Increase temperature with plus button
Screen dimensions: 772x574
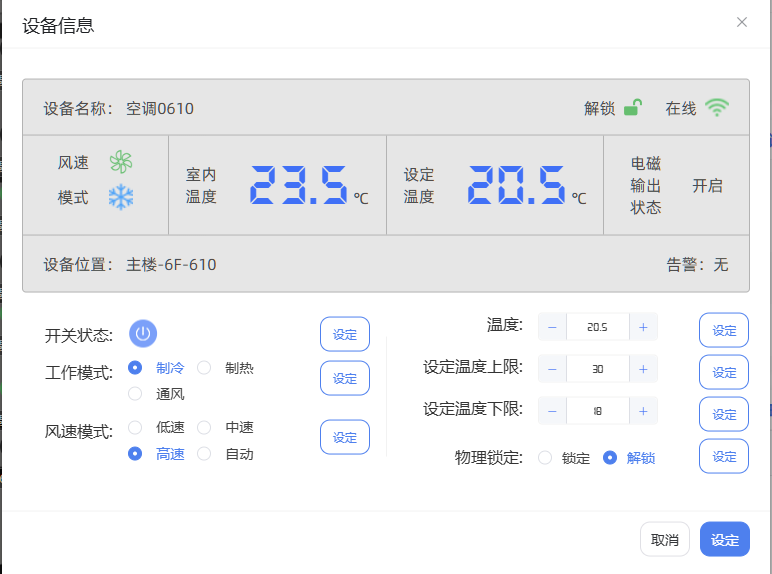tap(643, 327)
